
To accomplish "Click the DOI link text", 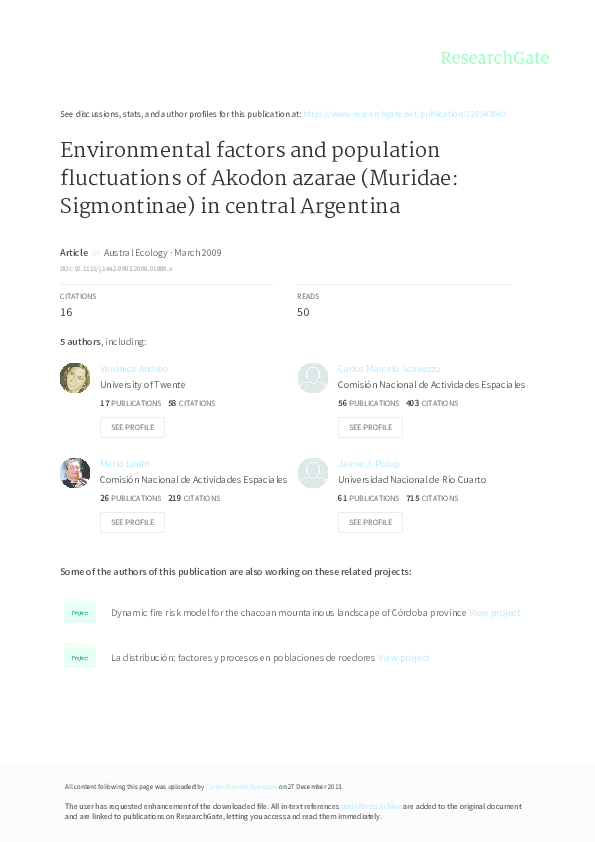I will coord(110,267).
